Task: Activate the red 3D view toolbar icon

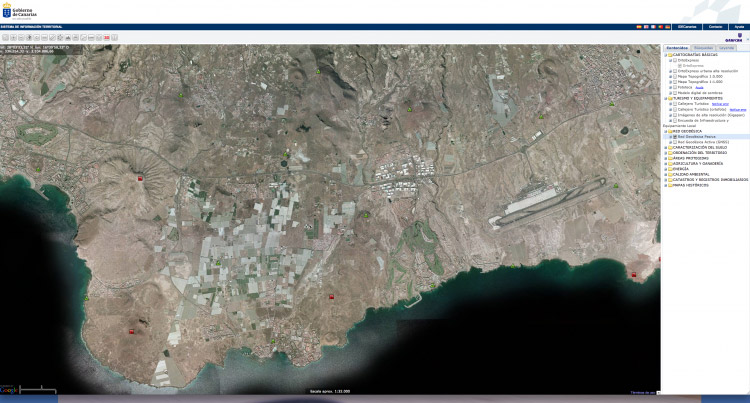Action: click(x=107, y=37)
